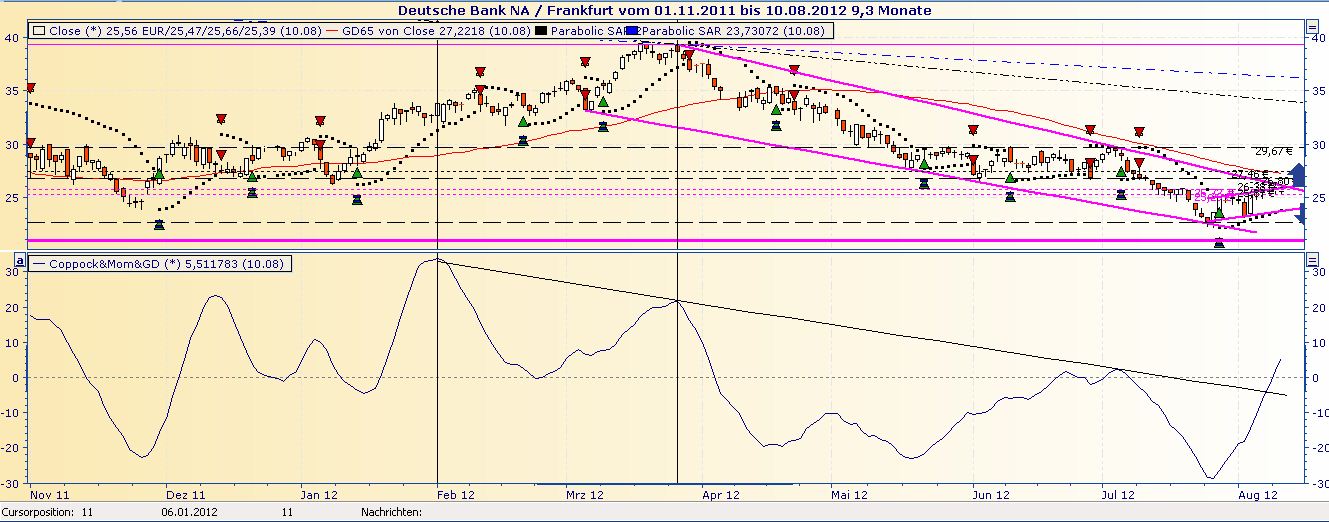This screenshot has height=522, width=1329.
Task: Click the 'Mrz 12' date axis label
Action: [585, 494]
